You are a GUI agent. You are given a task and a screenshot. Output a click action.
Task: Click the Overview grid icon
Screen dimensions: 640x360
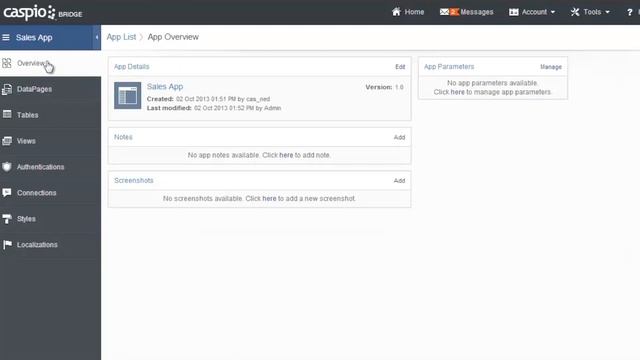point(7,63)
